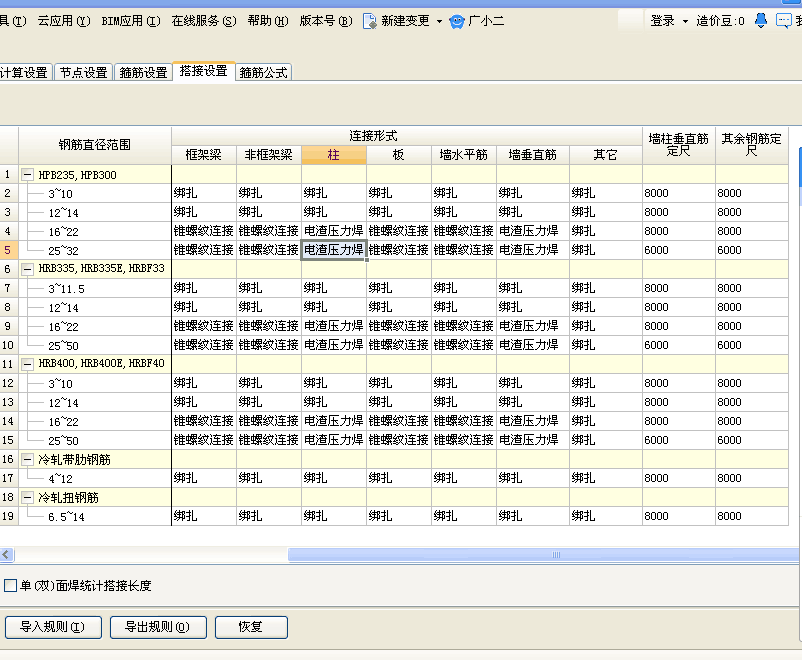Select the 墙垂直筋 column header
802x660 pixels.
532,155
